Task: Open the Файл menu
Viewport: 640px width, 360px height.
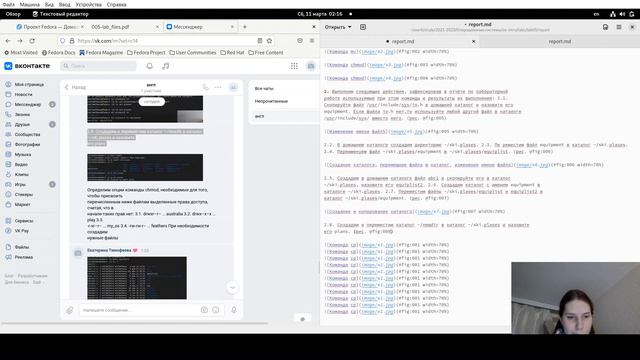Action: (x=9, y=4)
